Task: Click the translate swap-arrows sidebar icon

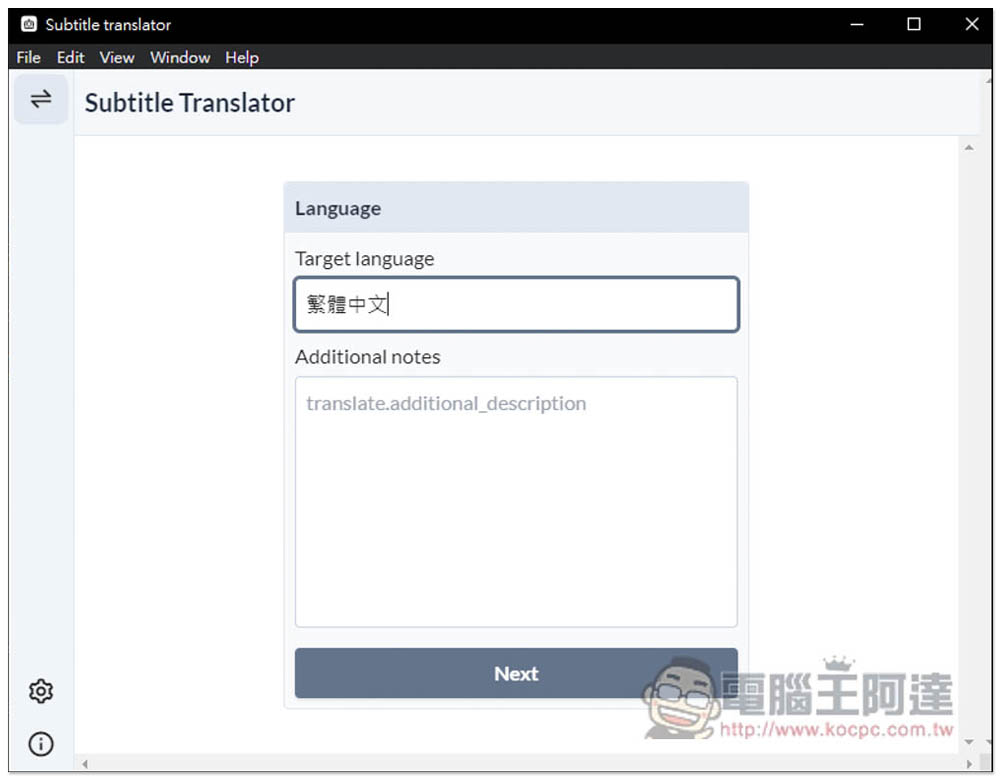Action: pyautogui.click(x=41, y=99)
